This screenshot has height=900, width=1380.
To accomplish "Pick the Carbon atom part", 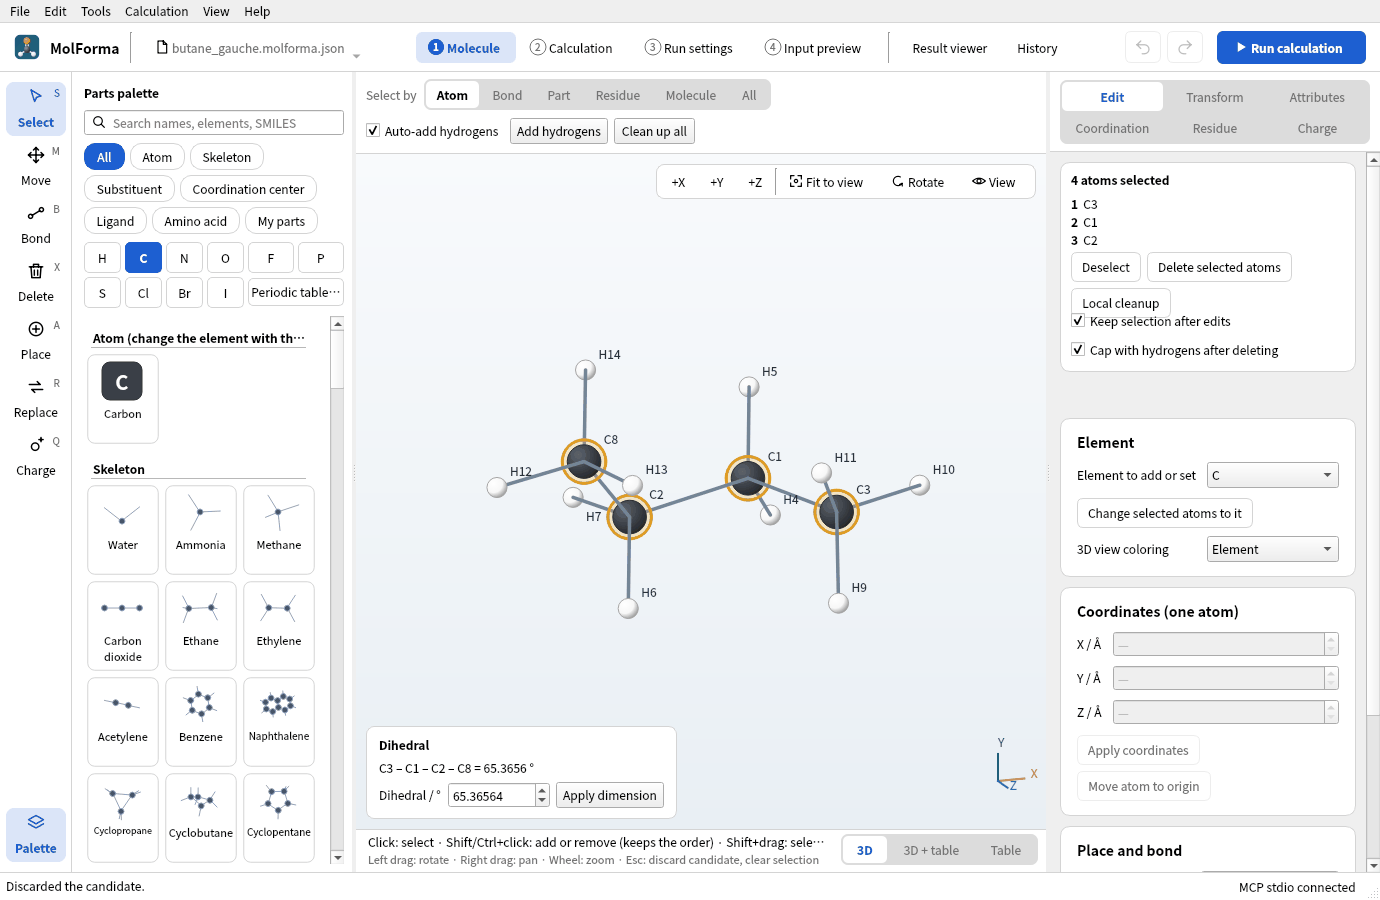I will [123, 398].
